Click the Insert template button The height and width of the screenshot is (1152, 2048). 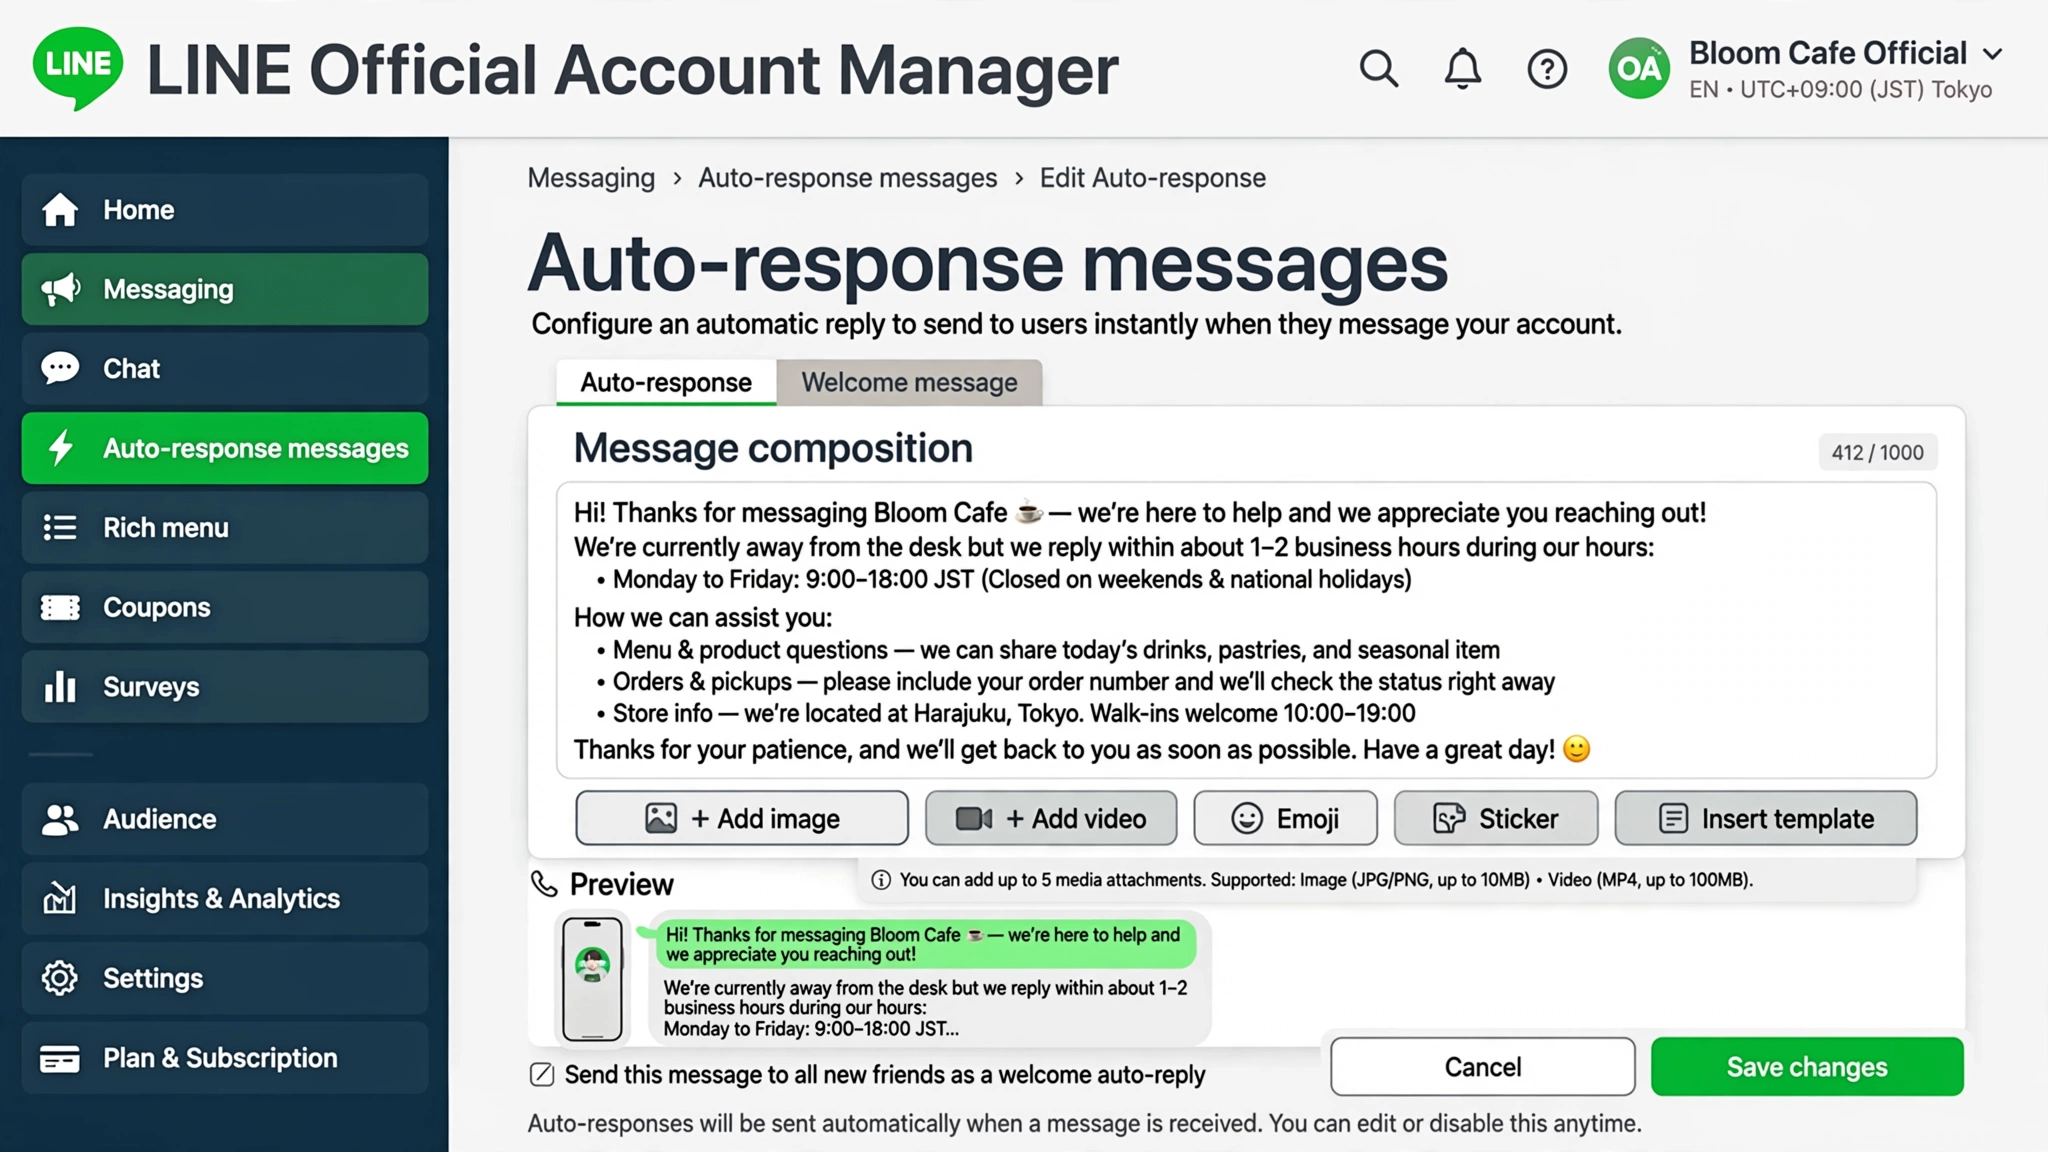(1766, 819)
